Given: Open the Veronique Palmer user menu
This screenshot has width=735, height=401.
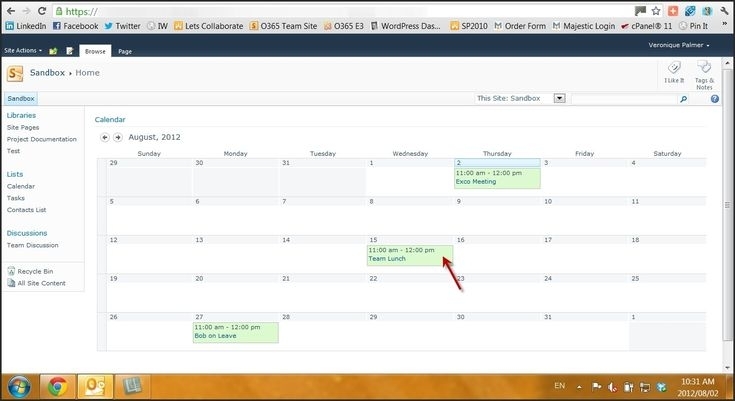Looking at the screenshot, I should (x=679, y=45).
